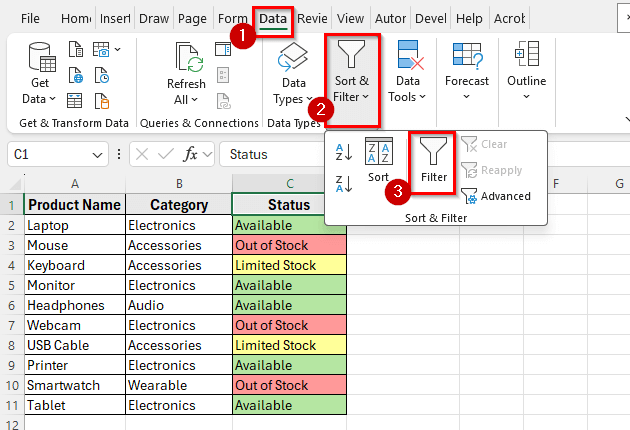The height and width of the screenshot is (430, 630).
Task: Click the formula bar showing Status
Action: point(273,154)
